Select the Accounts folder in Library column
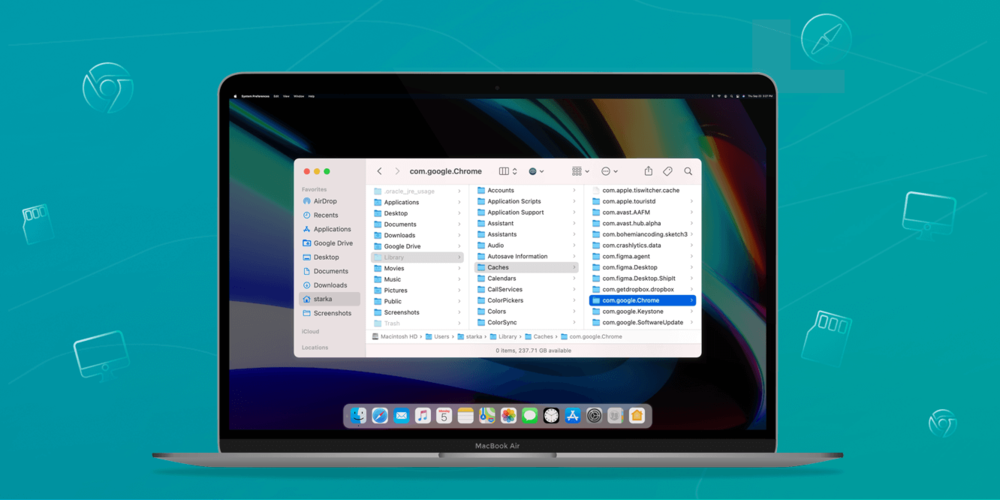 tap(527, 190)
